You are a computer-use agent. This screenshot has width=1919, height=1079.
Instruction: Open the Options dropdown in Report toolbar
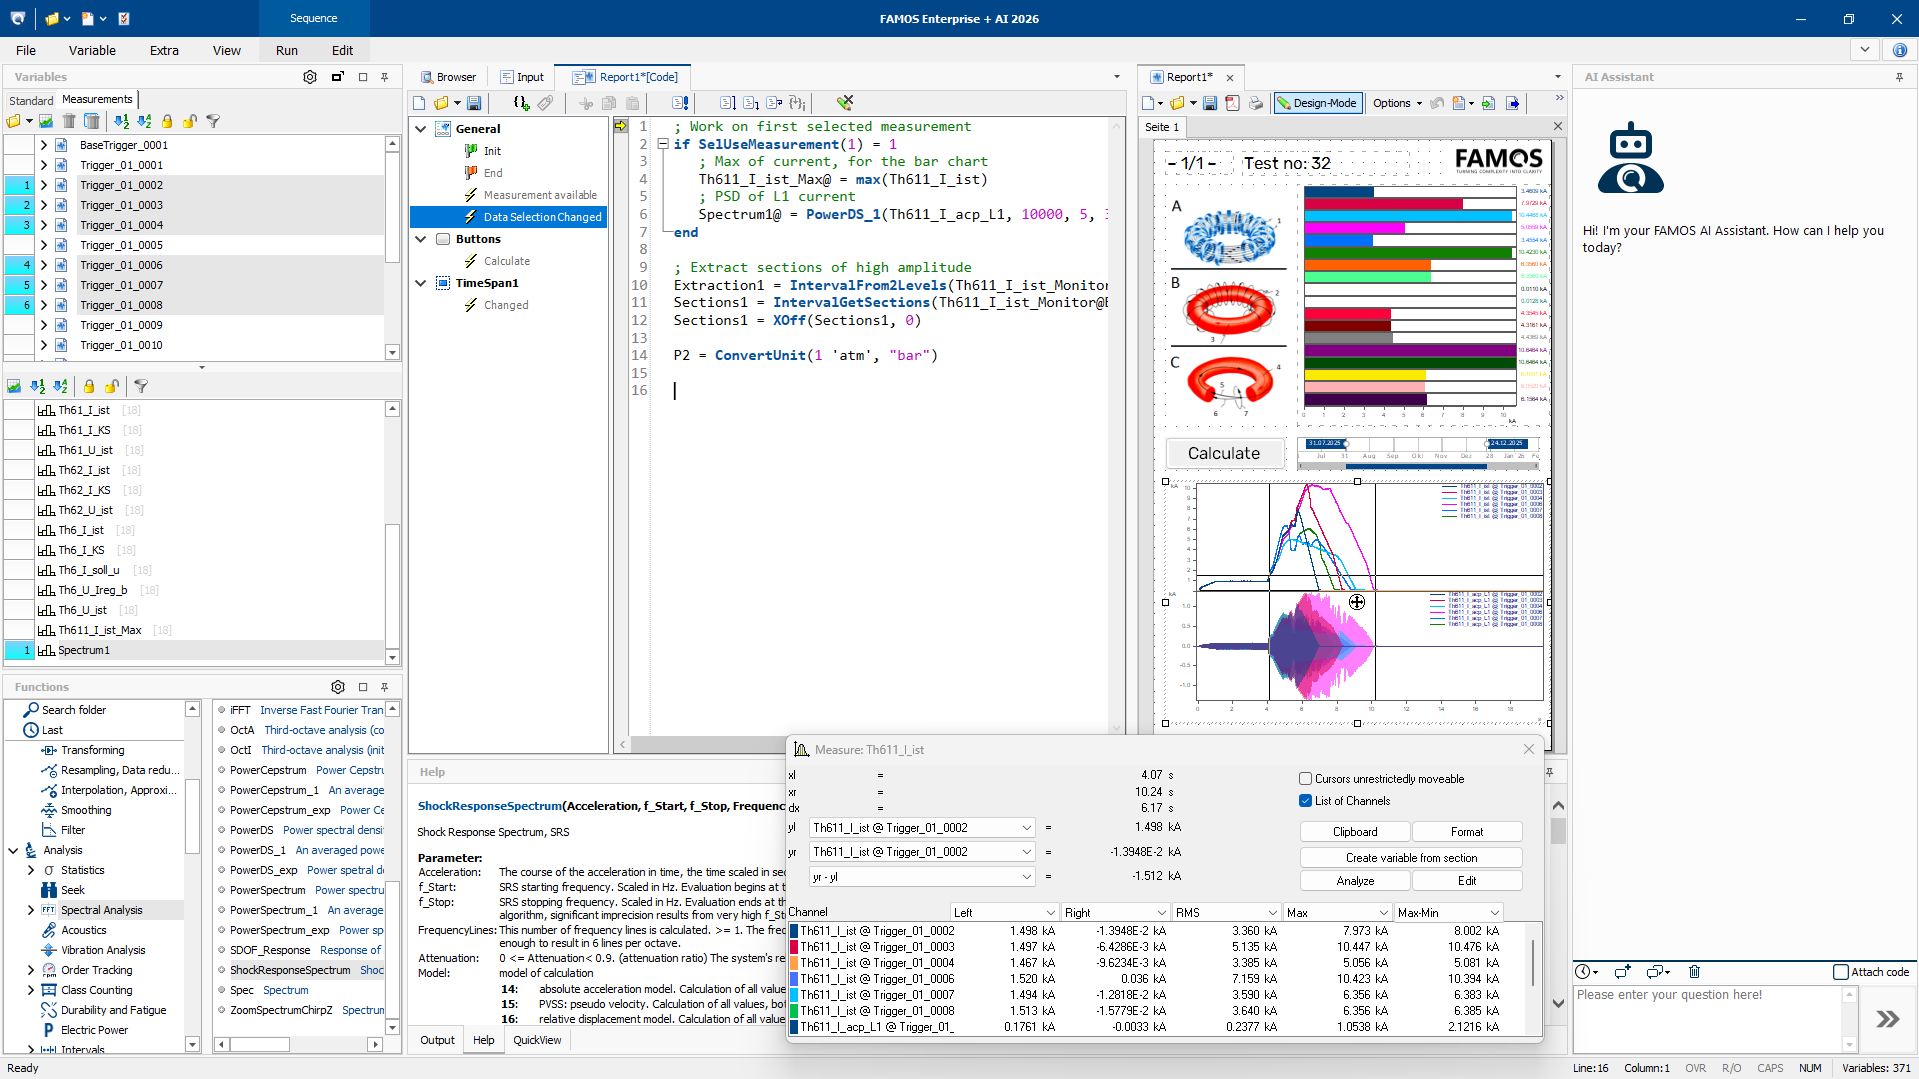1396,103
